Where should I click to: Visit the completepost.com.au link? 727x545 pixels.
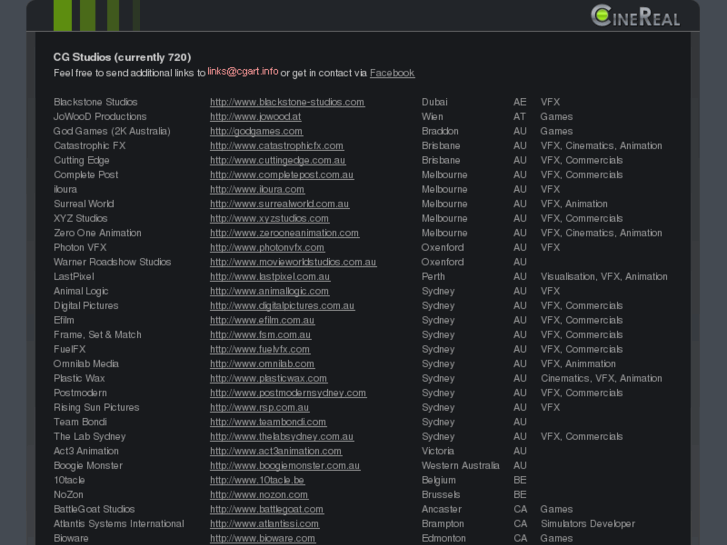pos(282,175)
